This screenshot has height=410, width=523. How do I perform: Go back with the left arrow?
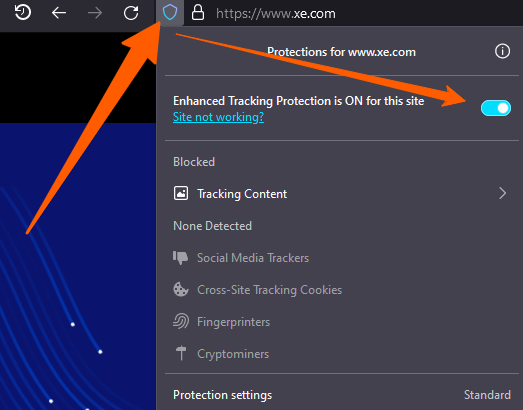pyautogui.click(x=59, y=13)
